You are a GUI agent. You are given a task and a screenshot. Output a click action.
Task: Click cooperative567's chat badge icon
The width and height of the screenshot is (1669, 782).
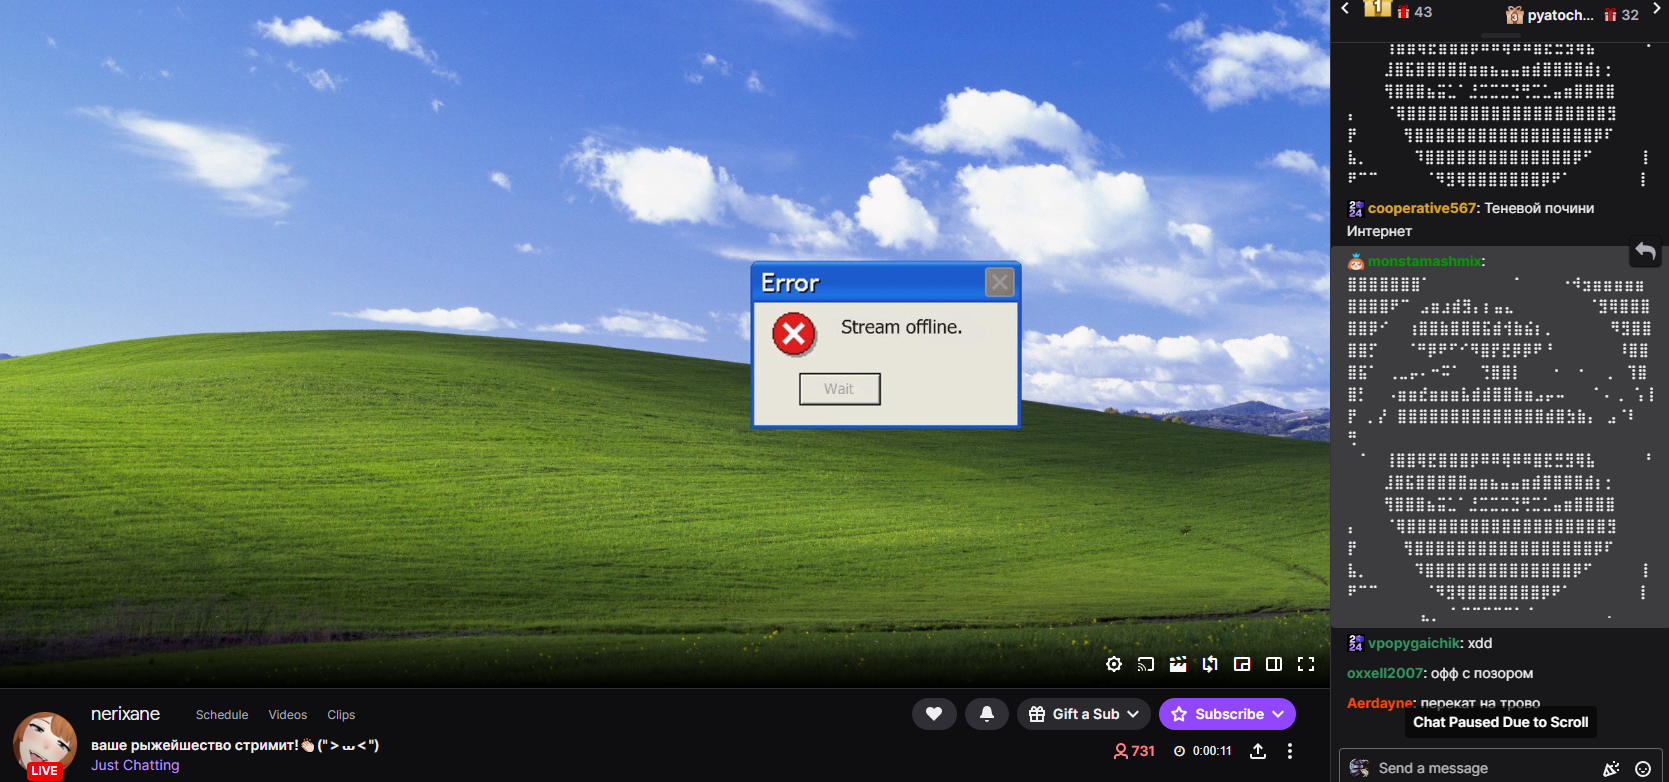coord(1356,208)
